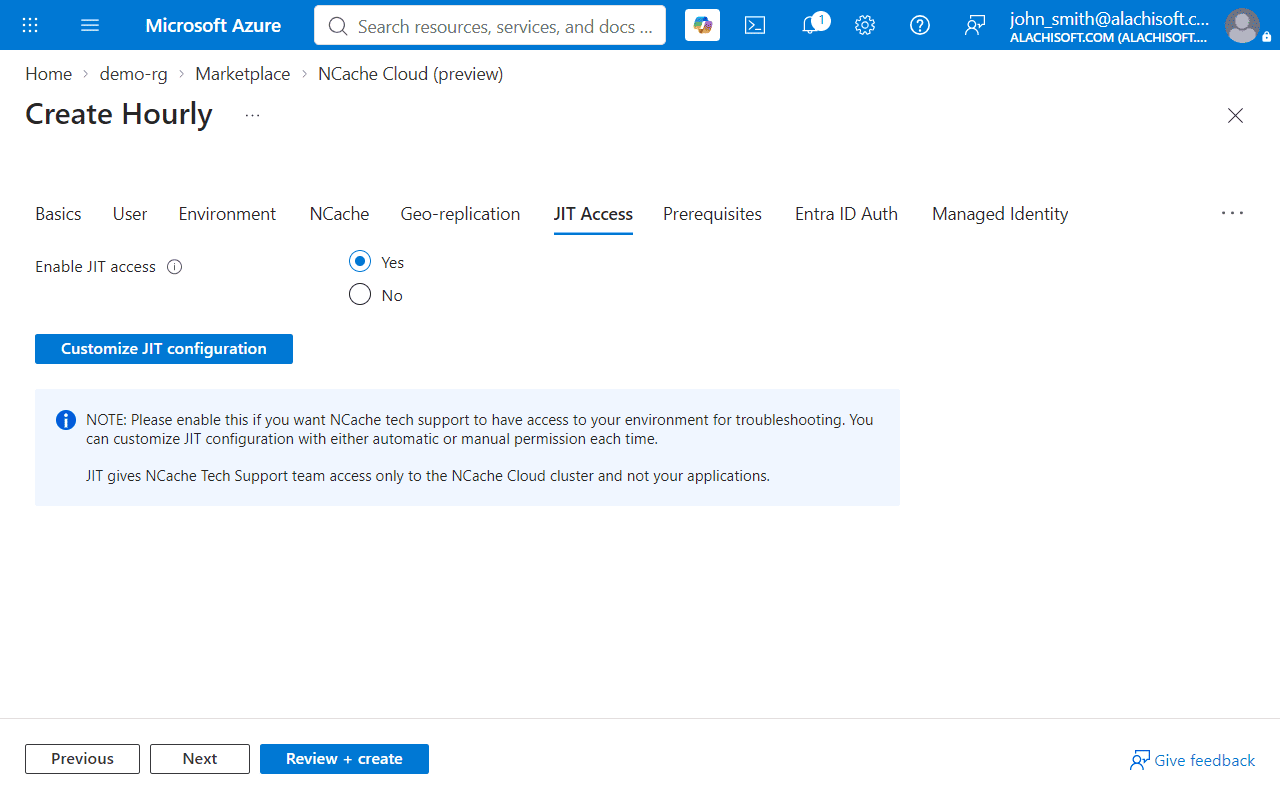Go to the Prerequisites tab
The width and height of the screenshot is (1280, 800).
(x=712, y=214)
